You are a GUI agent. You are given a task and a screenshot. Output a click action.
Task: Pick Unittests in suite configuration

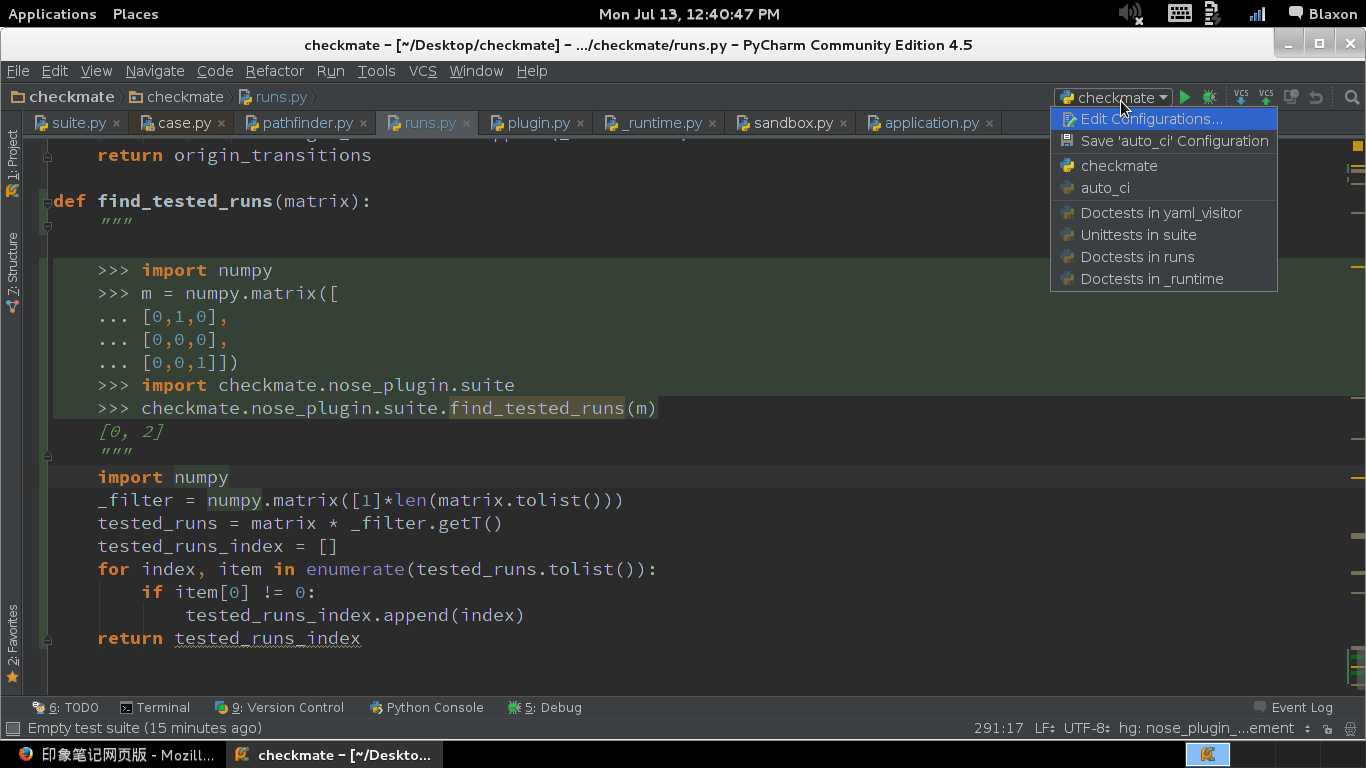[1164, 235]
